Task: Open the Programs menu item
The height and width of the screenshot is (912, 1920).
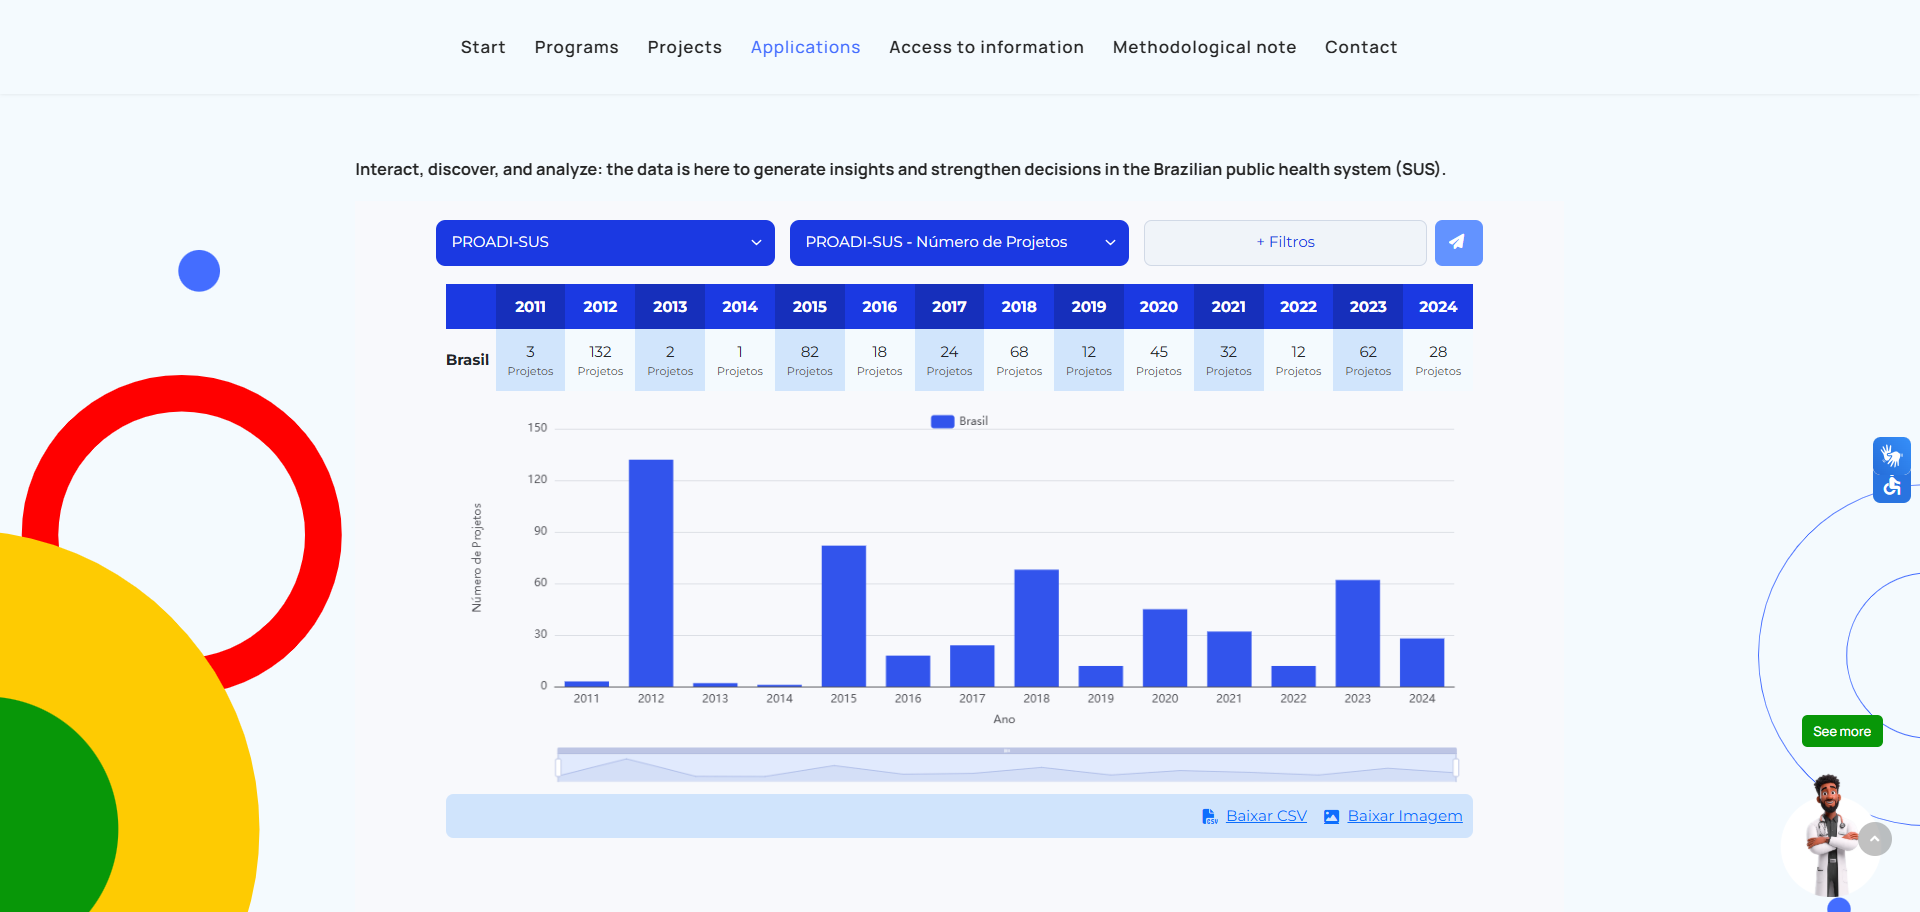Action: tap(576, 47)
